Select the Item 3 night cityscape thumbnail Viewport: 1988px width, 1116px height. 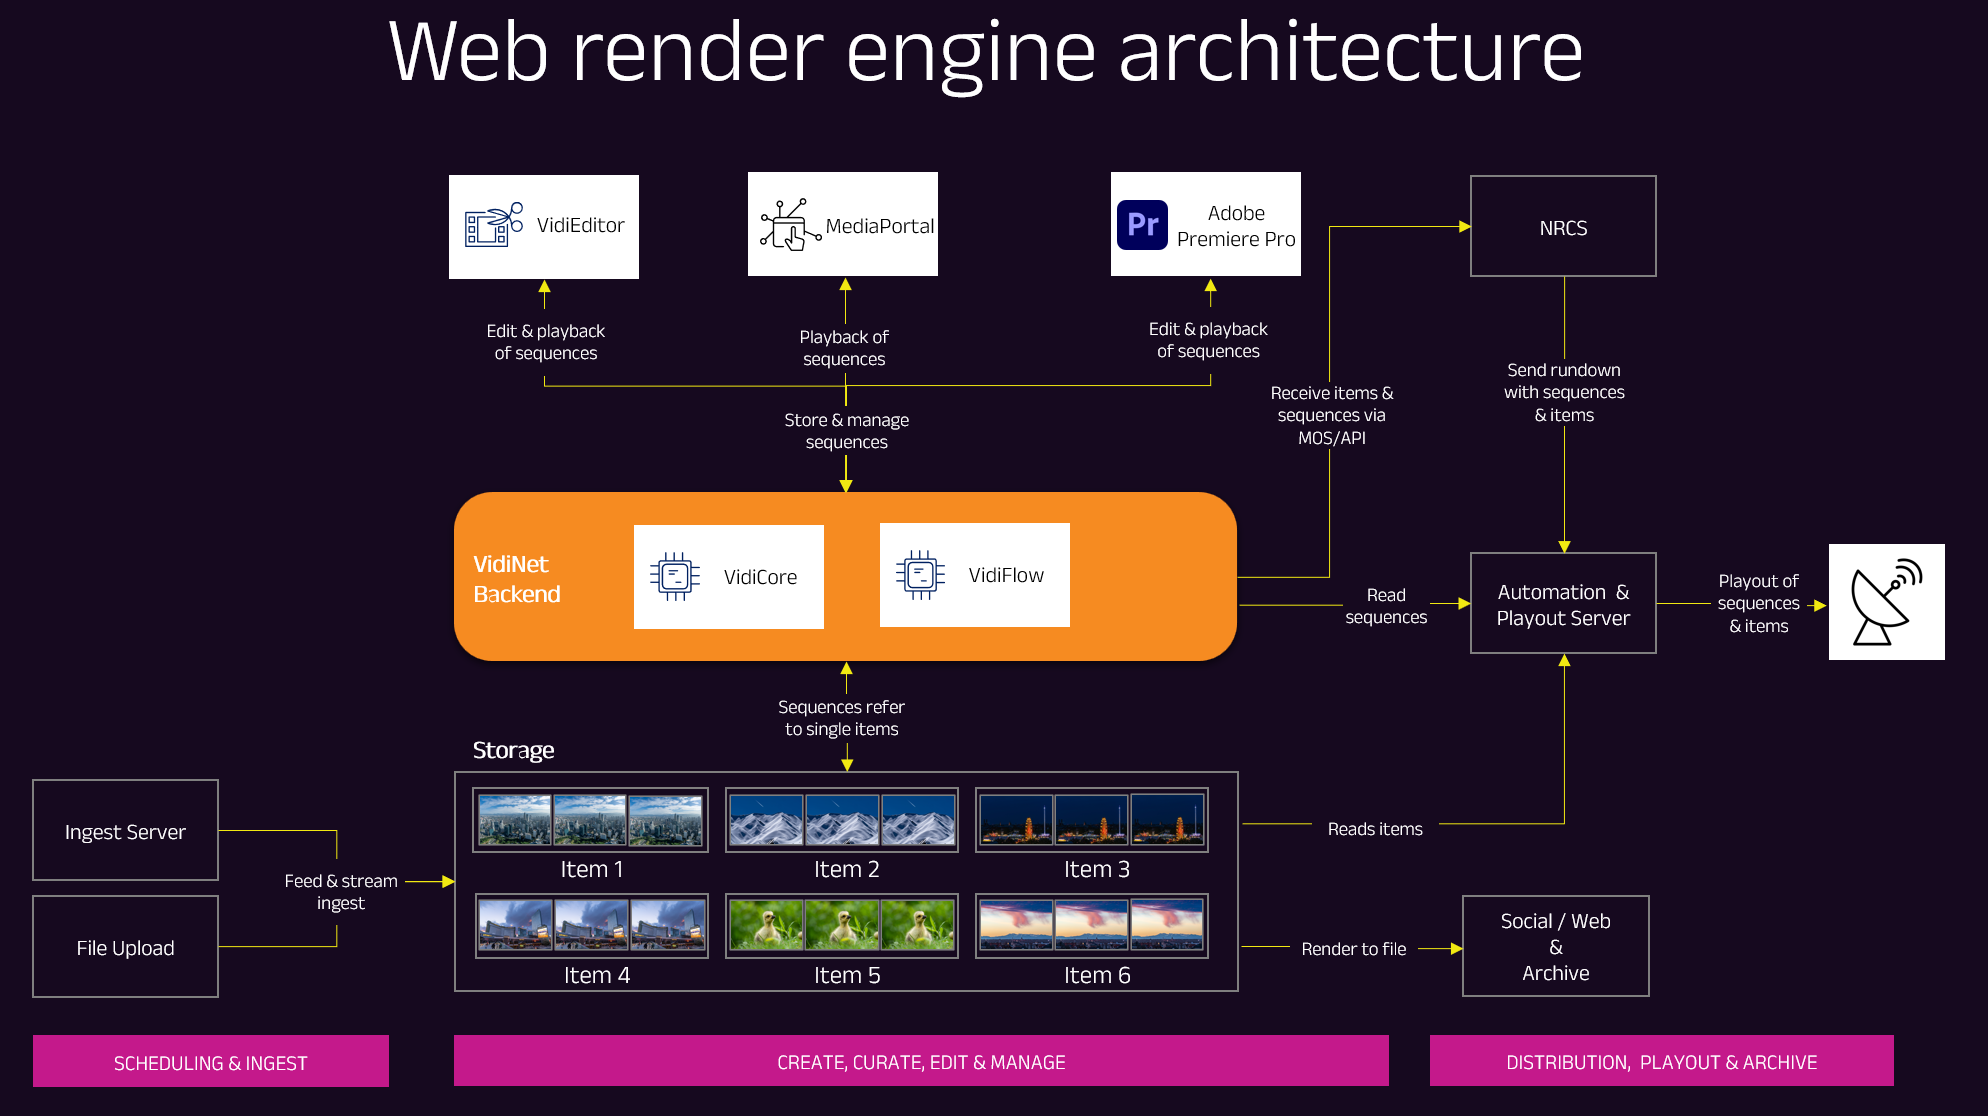[x=1091, y=820]
